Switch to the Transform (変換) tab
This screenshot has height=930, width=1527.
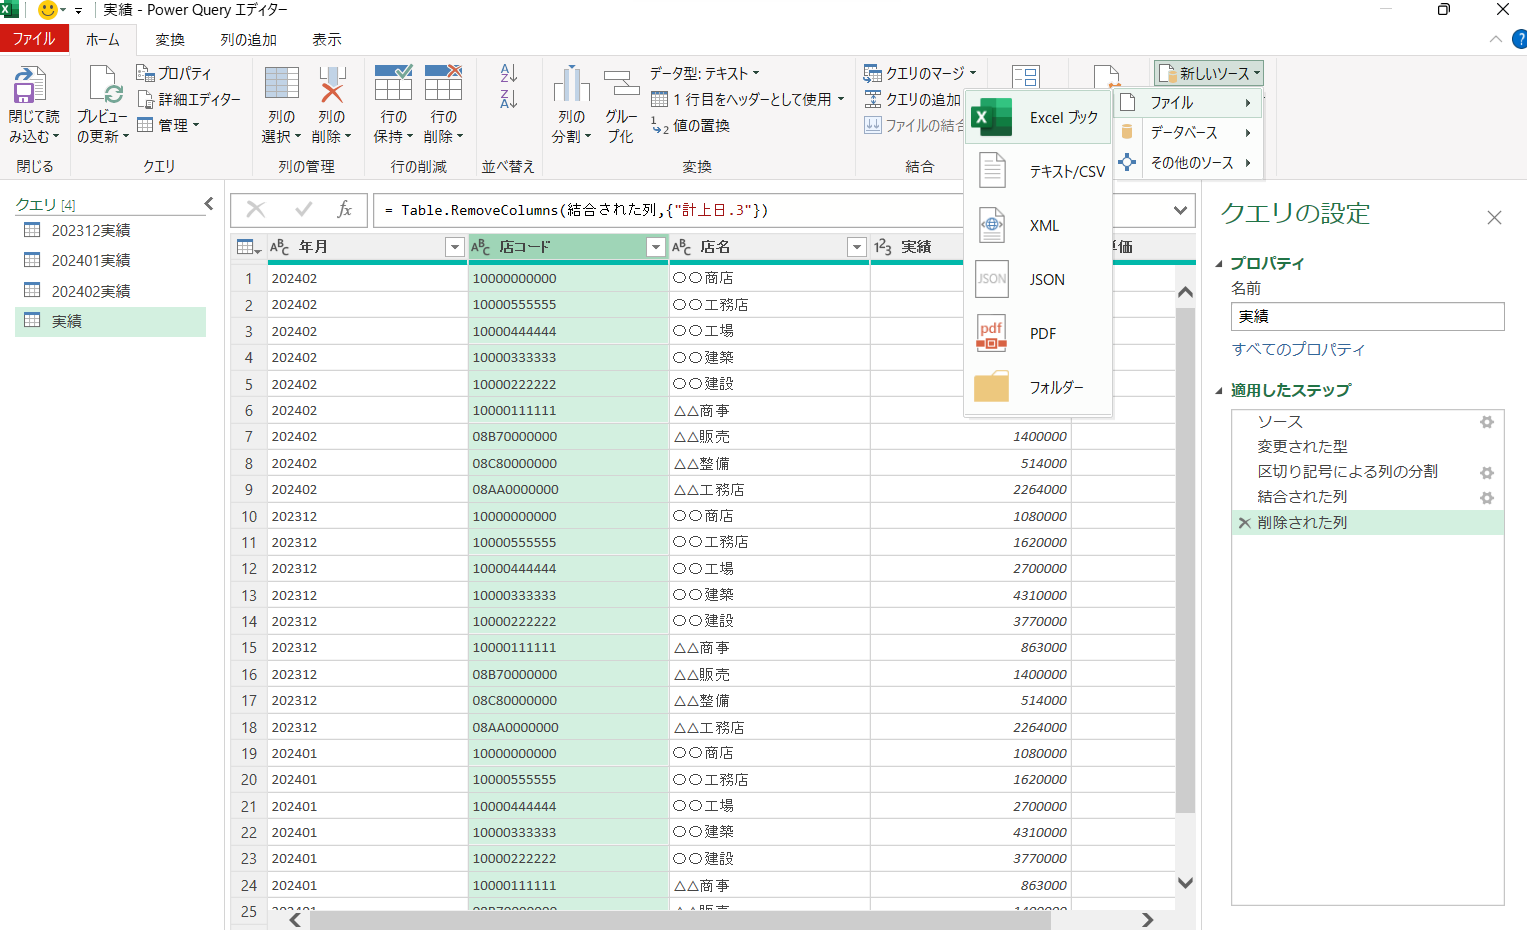pos(170,39)
